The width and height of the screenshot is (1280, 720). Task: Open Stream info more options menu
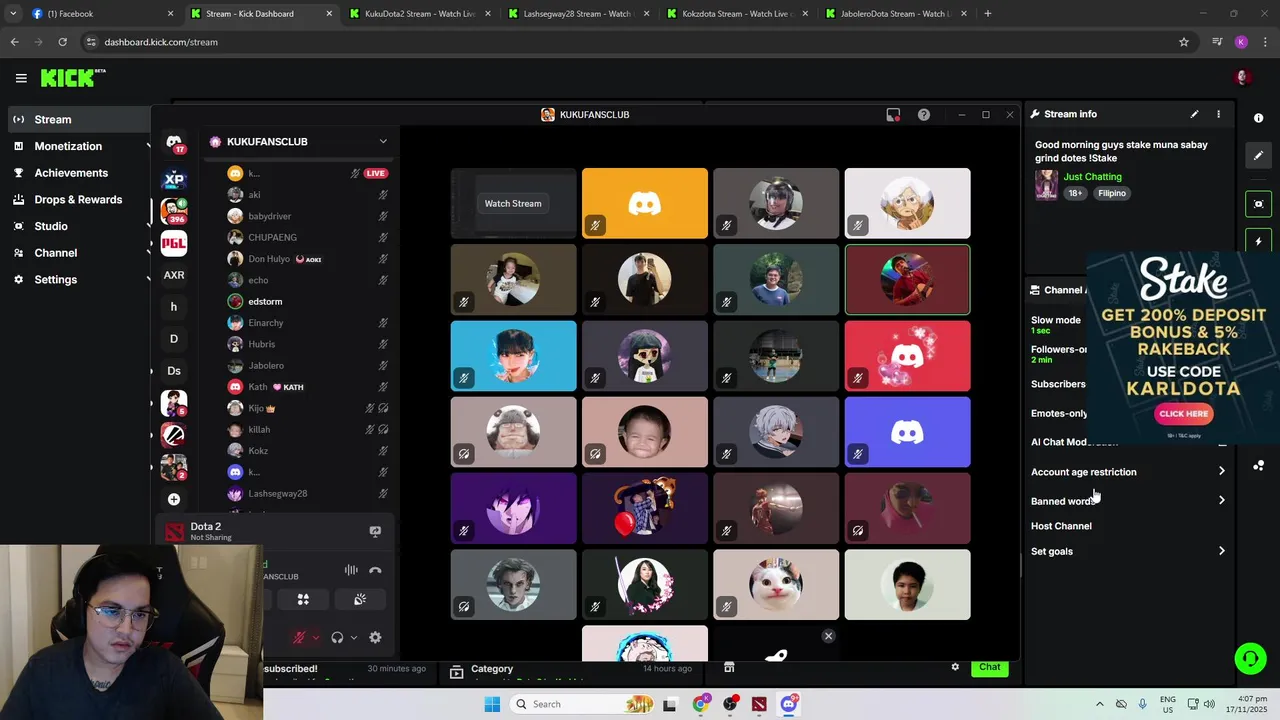(x=1218, y=114)
